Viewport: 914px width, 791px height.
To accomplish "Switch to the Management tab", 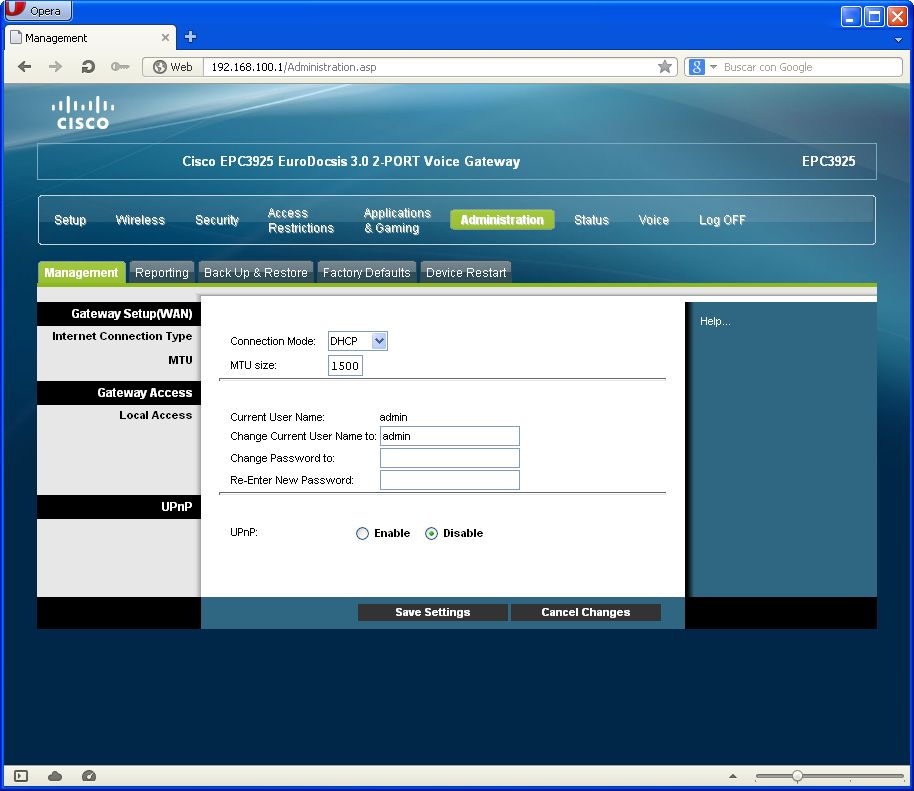I will pos(81,272).
